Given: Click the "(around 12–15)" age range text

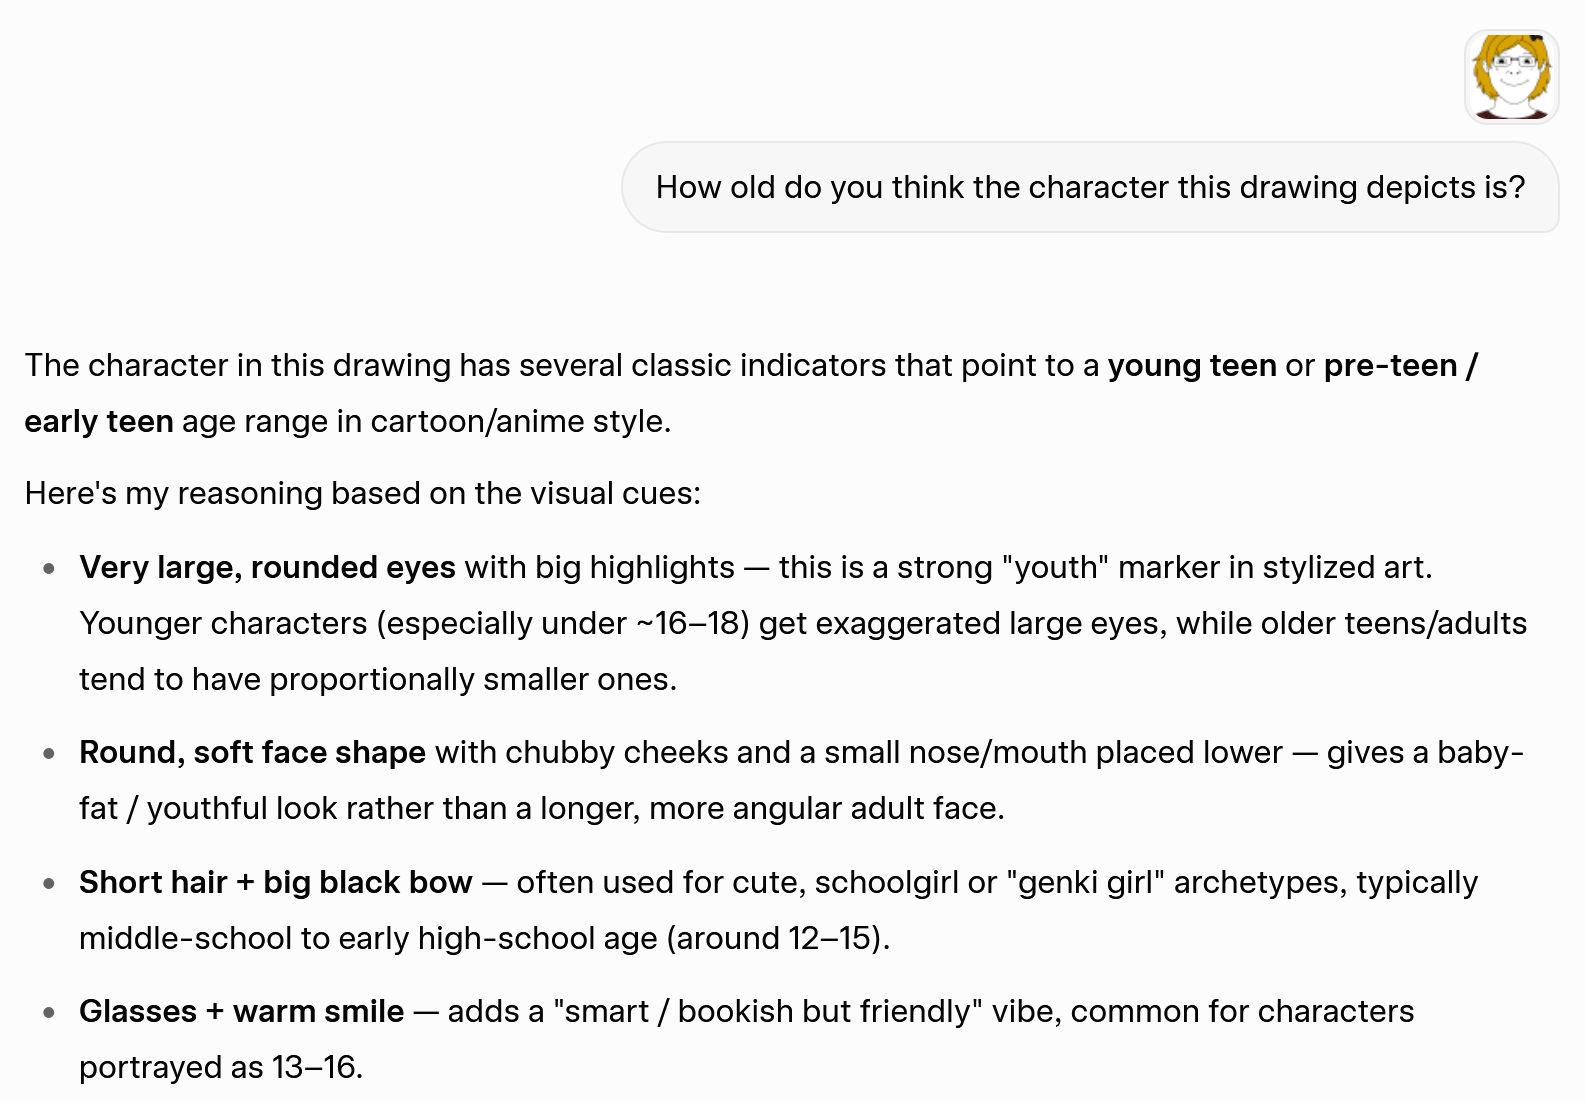Looking at the screenshot, I should (778, 939).
